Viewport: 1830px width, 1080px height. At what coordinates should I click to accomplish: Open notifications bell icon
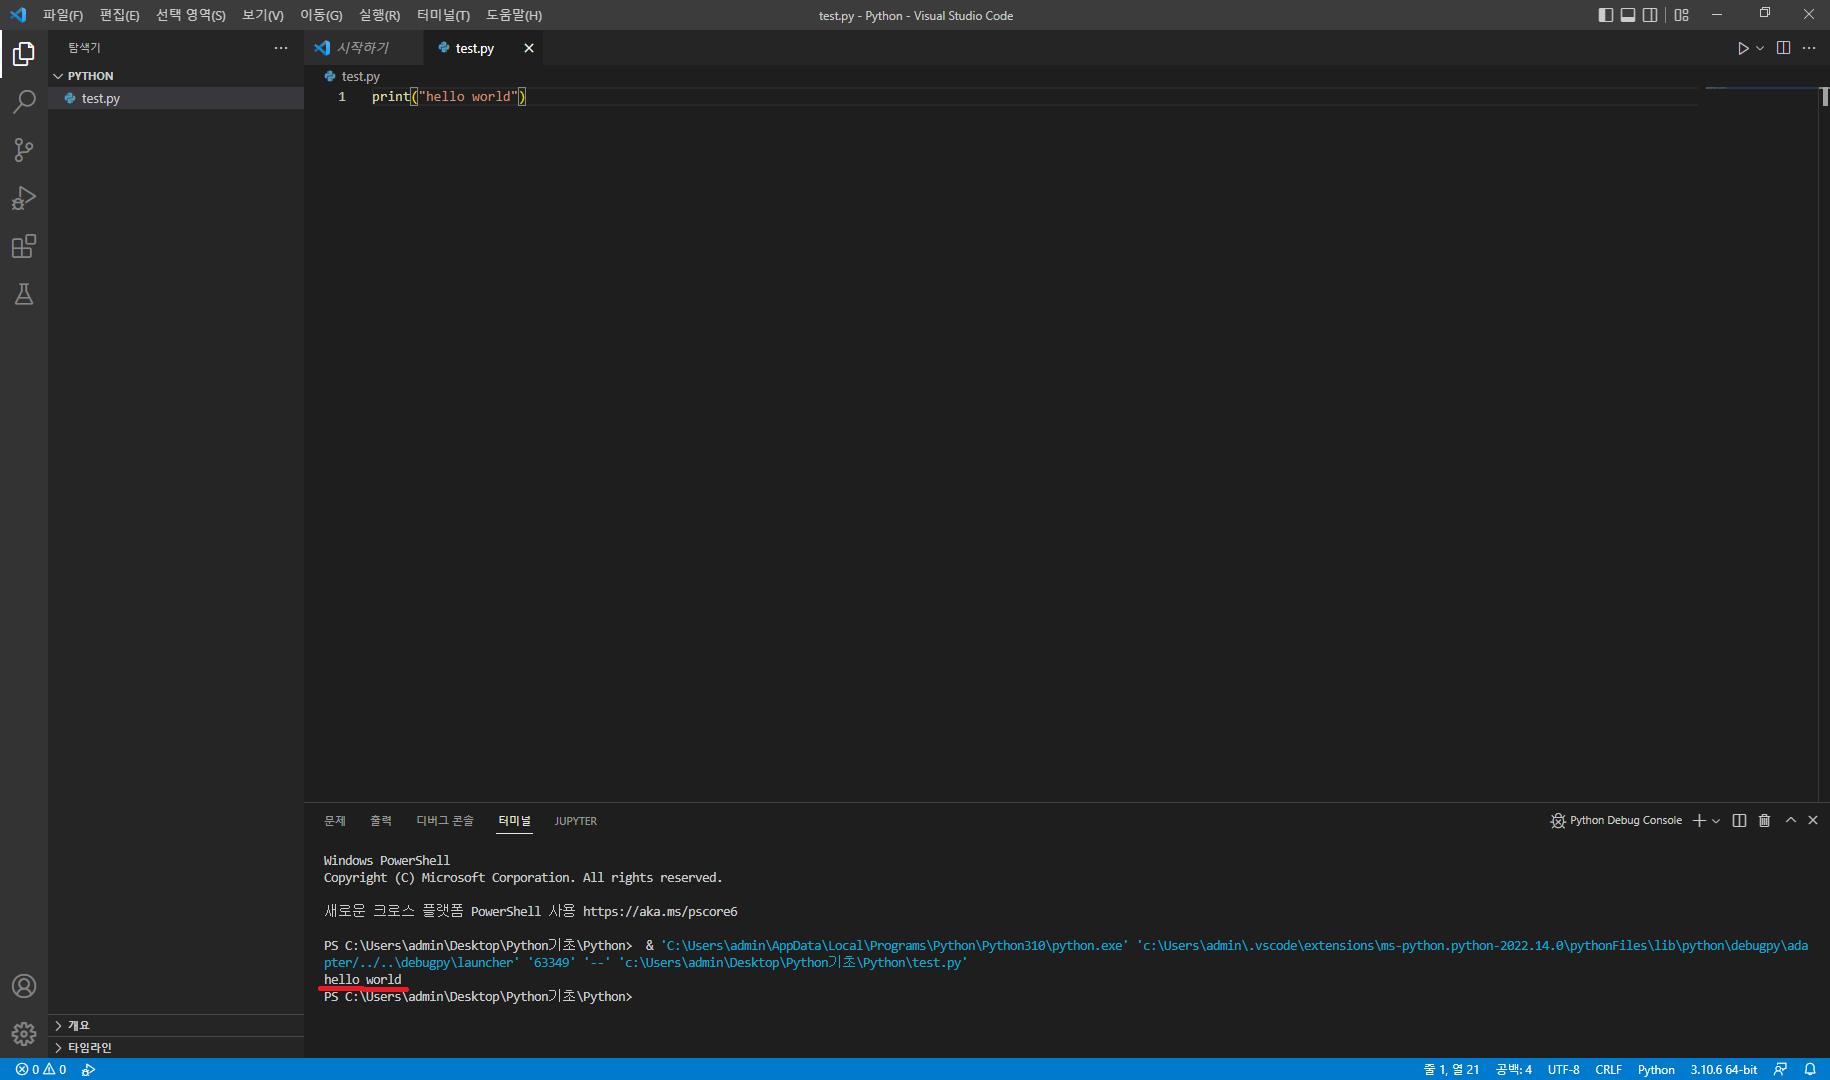point(1810,1069)
